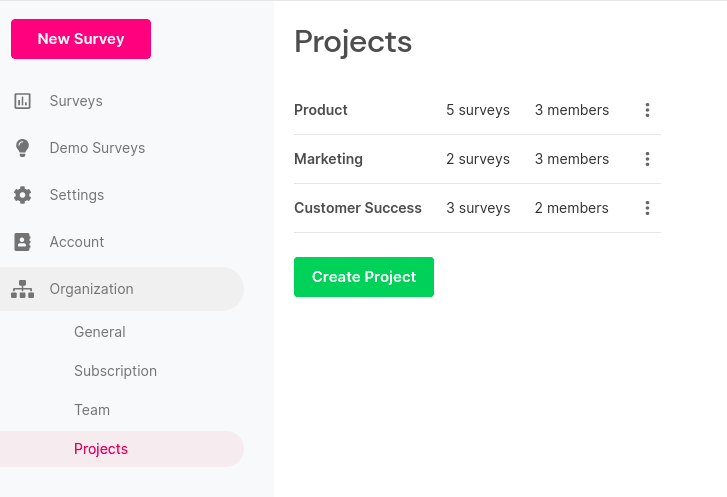Select the Marketing project name
Screen dimensions: 727x497
(x=328, y=159)
